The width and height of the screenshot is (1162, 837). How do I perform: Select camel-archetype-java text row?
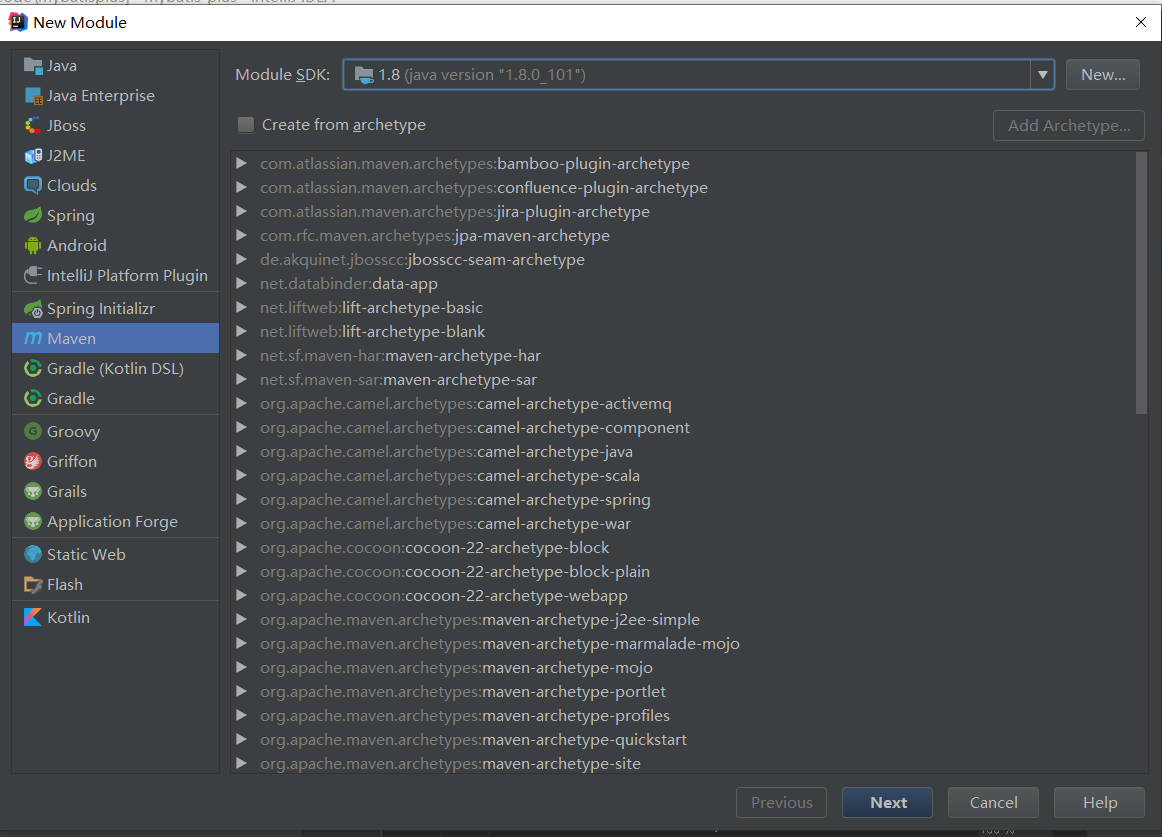[446, 451]
